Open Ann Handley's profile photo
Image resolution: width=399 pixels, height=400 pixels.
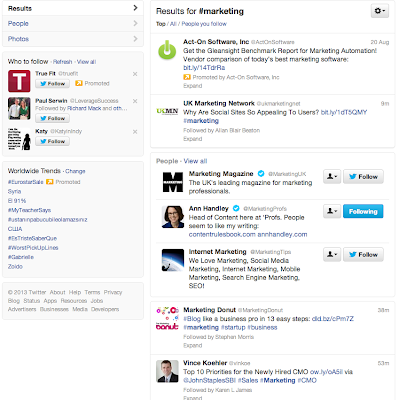(x=173, y=217)
